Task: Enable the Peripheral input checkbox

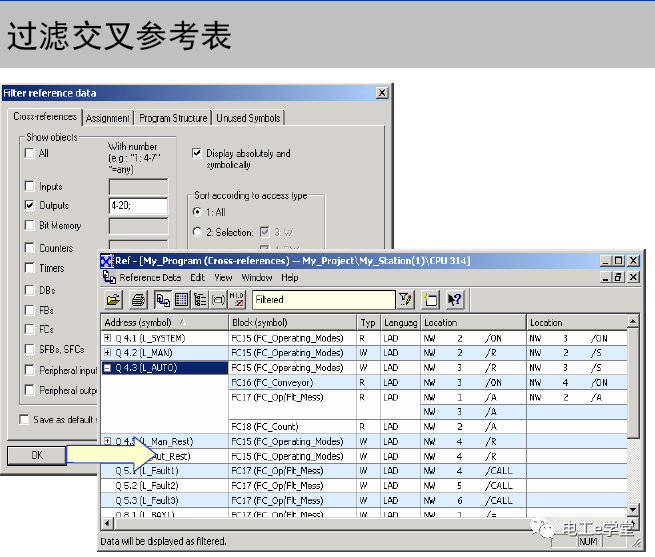Action: click(30, 370)
